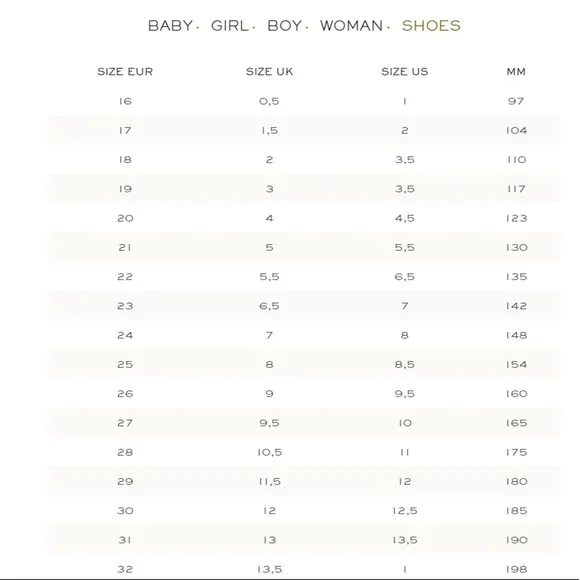Screen dimensions: 580x580
Task: Click the SIZE US column header
Action: pyautogui.click(x=405, y=72)
